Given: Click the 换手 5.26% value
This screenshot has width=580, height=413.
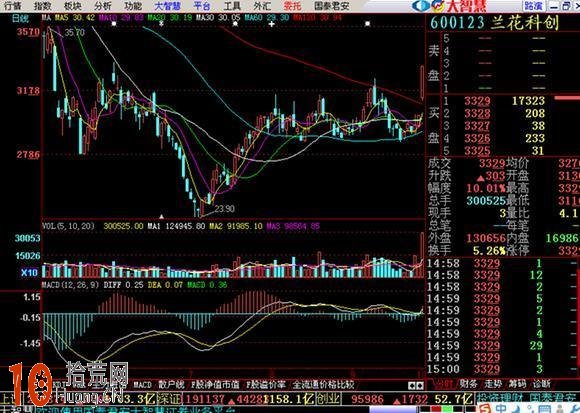Looking at the screenshot, I should 489,251.
